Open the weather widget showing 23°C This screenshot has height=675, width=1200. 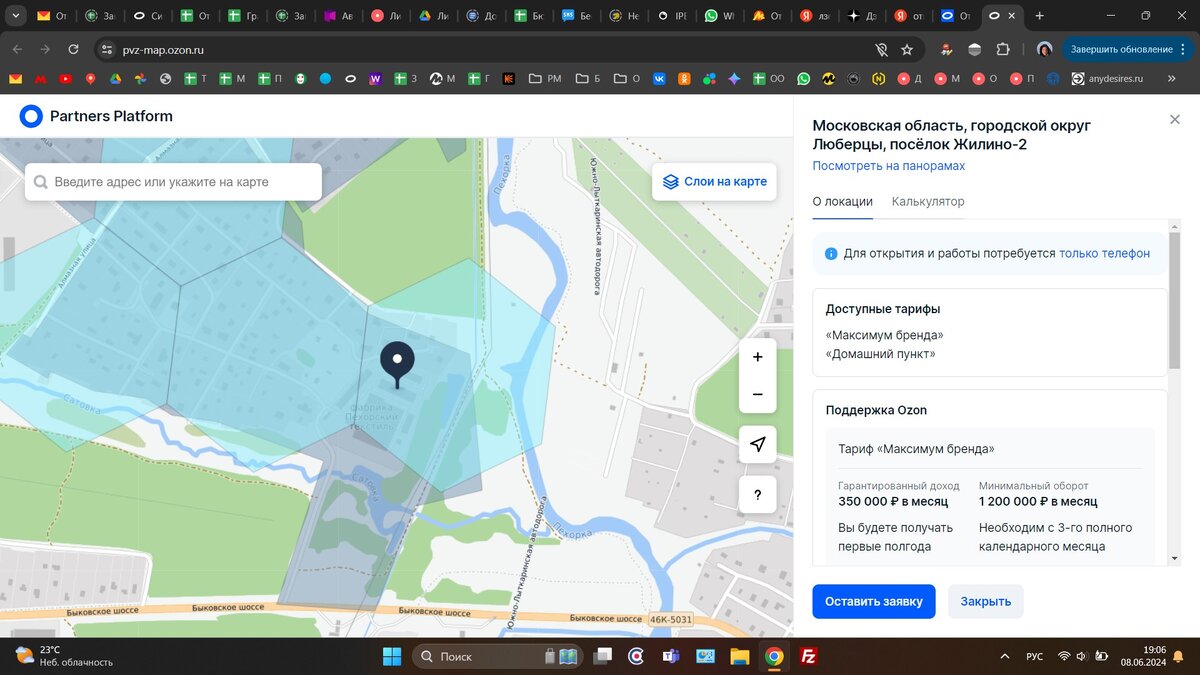(x=64, y=656)
